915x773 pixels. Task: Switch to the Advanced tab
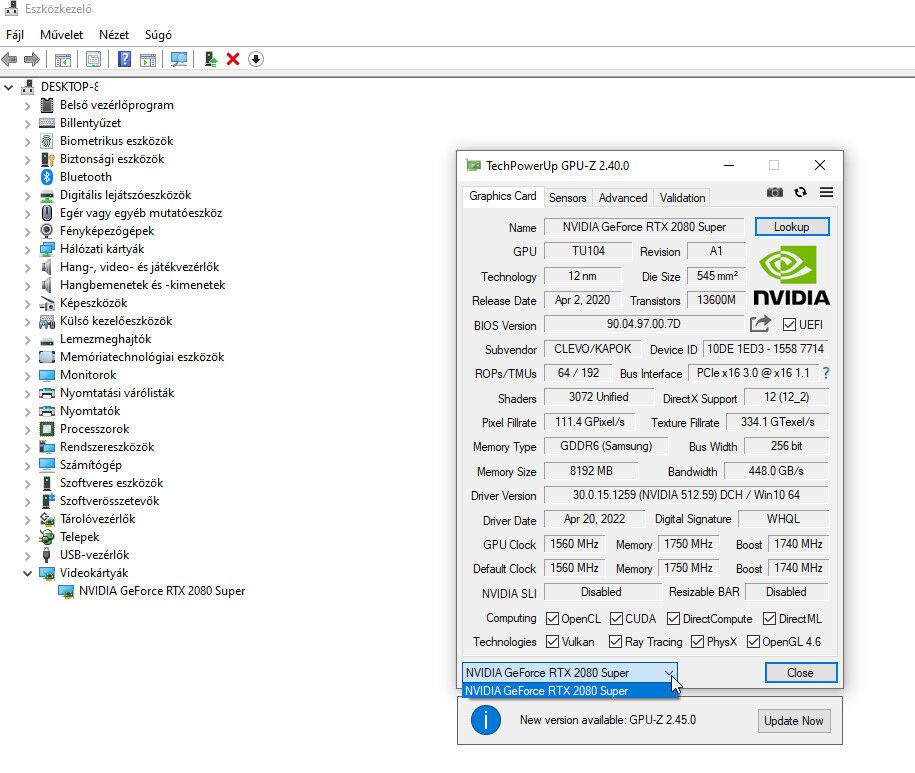(x=623, y=198)
